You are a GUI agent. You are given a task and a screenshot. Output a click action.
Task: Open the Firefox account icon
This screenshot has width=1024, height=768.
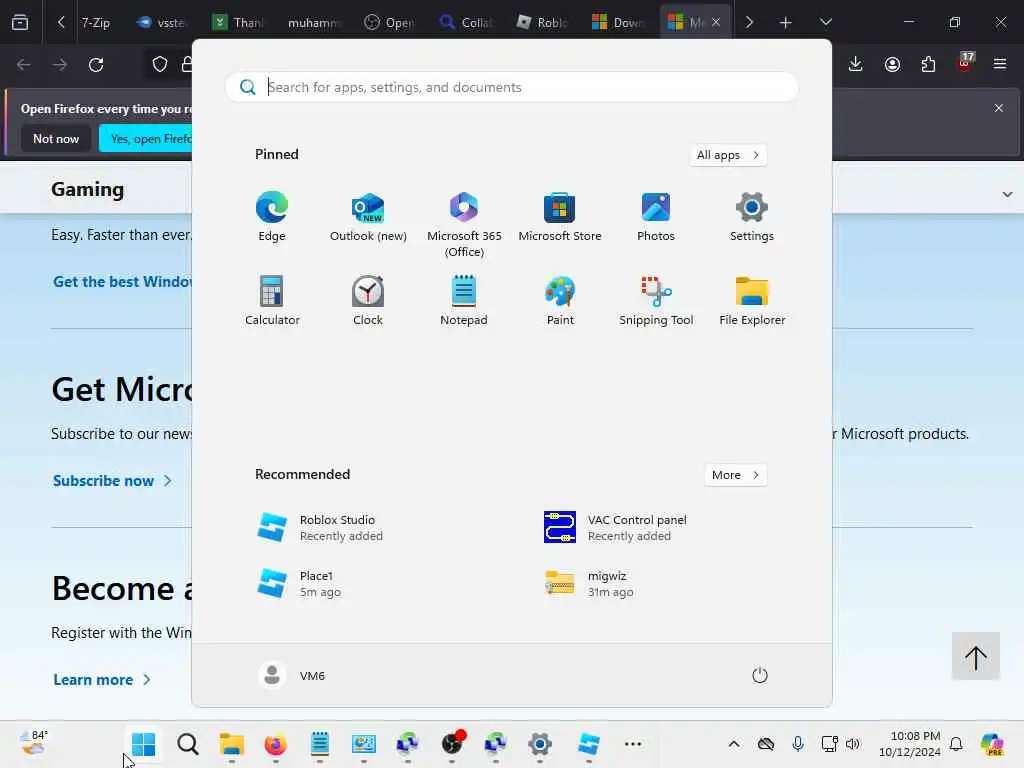point(892,64)
